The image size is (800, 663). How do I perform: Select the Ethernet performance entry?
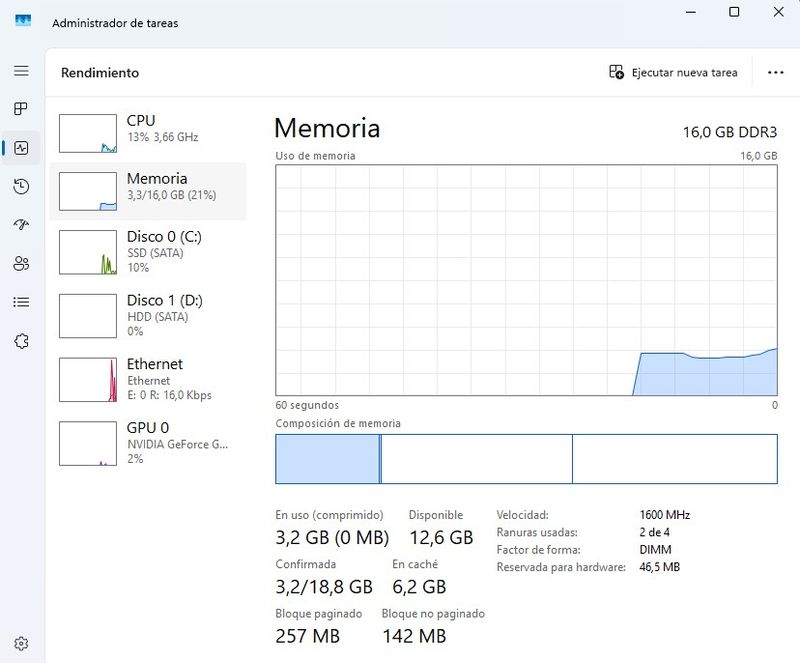148,379
